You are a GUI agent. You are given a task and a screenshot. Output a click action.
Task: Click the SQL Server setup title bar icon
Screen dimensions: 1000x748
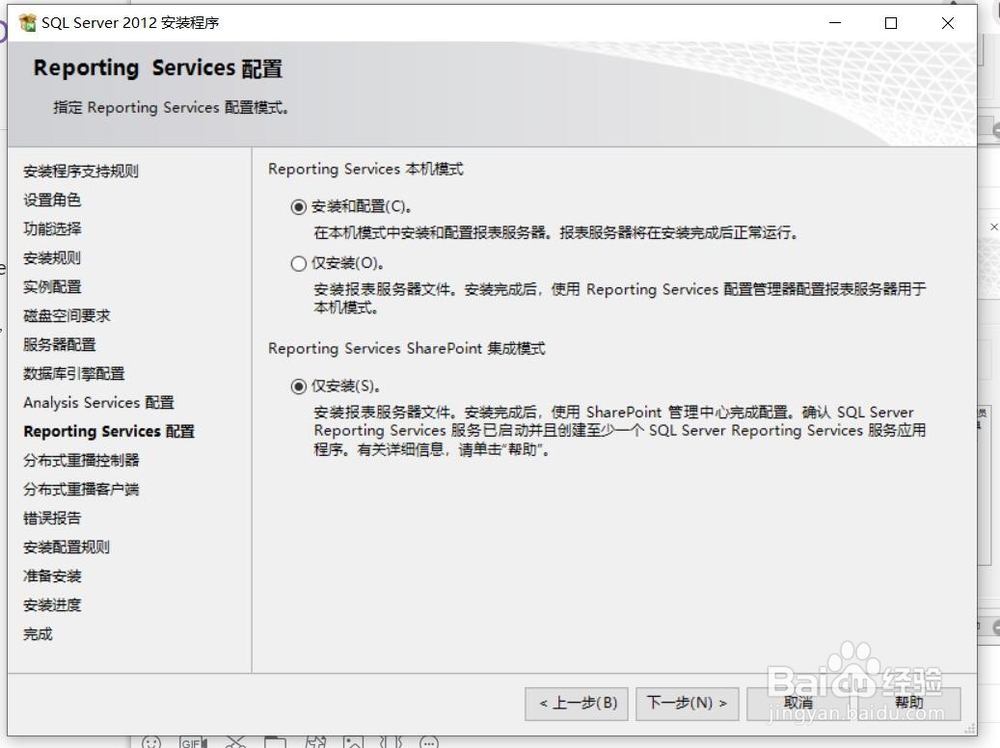27,23
